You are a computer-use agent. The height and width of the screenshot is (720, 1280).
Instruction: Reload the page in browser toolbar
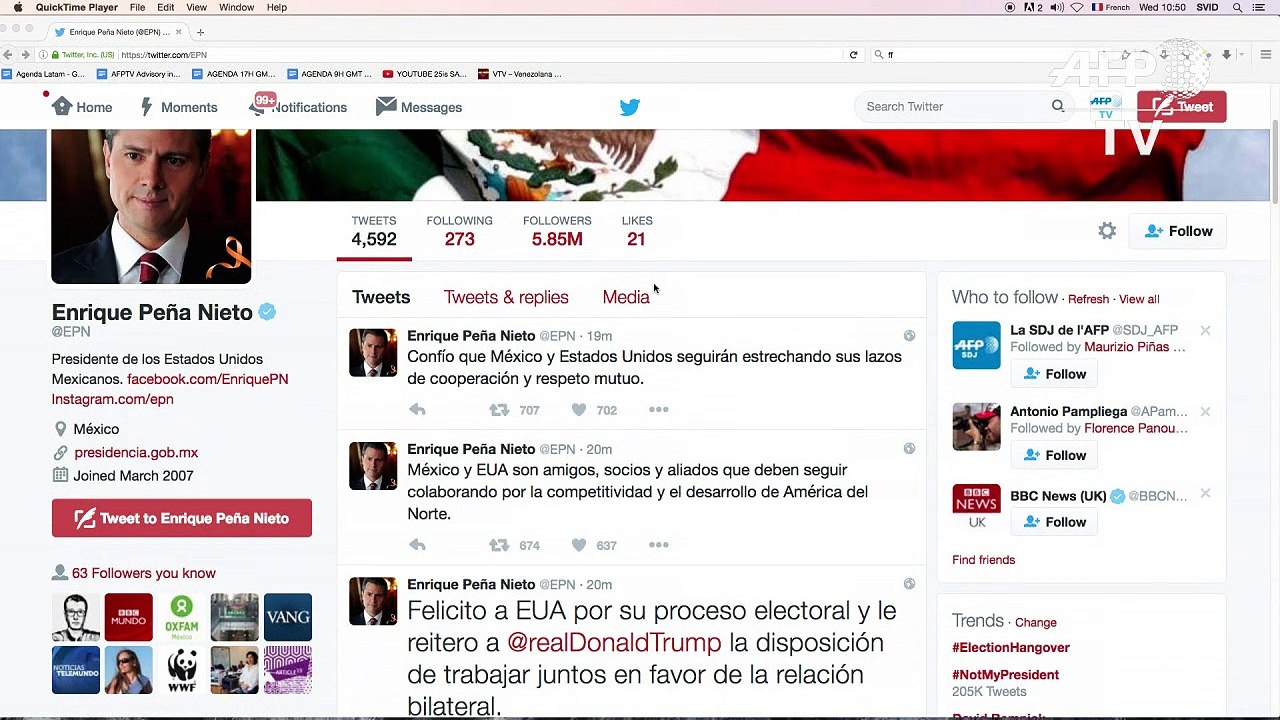(853, 55)
